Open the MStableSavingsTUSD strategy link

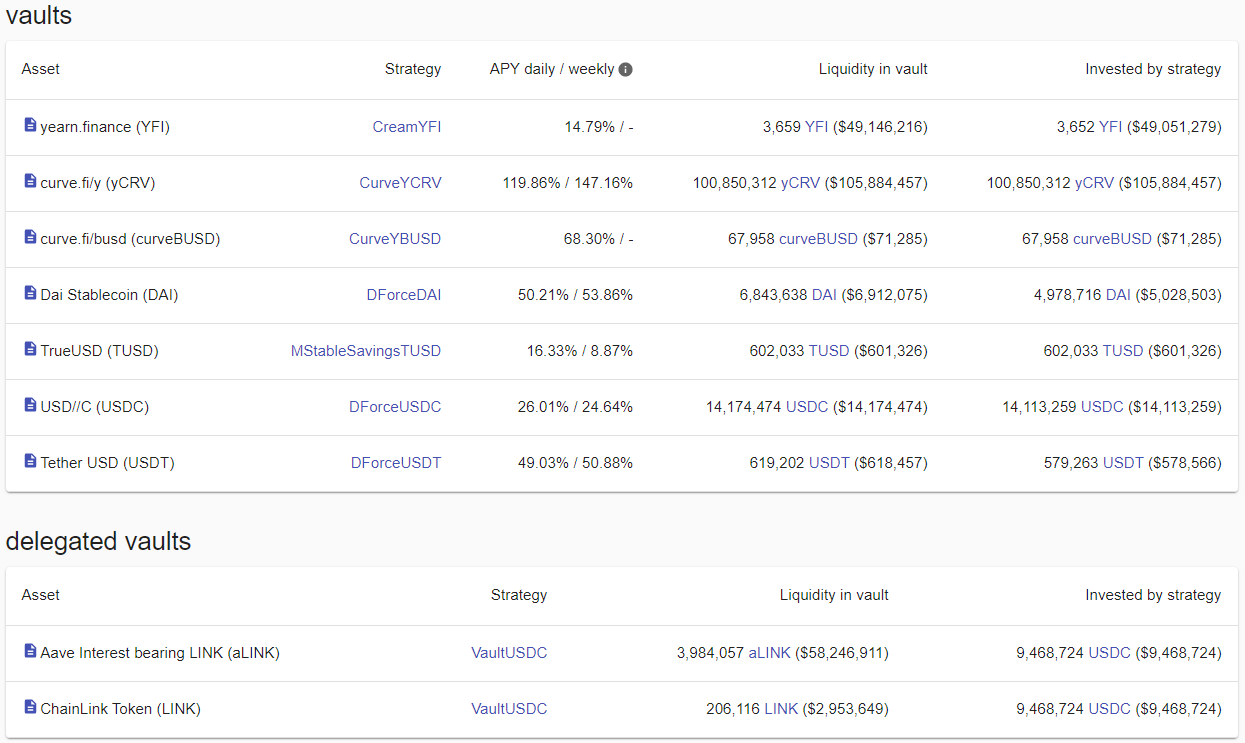[366, 351]
